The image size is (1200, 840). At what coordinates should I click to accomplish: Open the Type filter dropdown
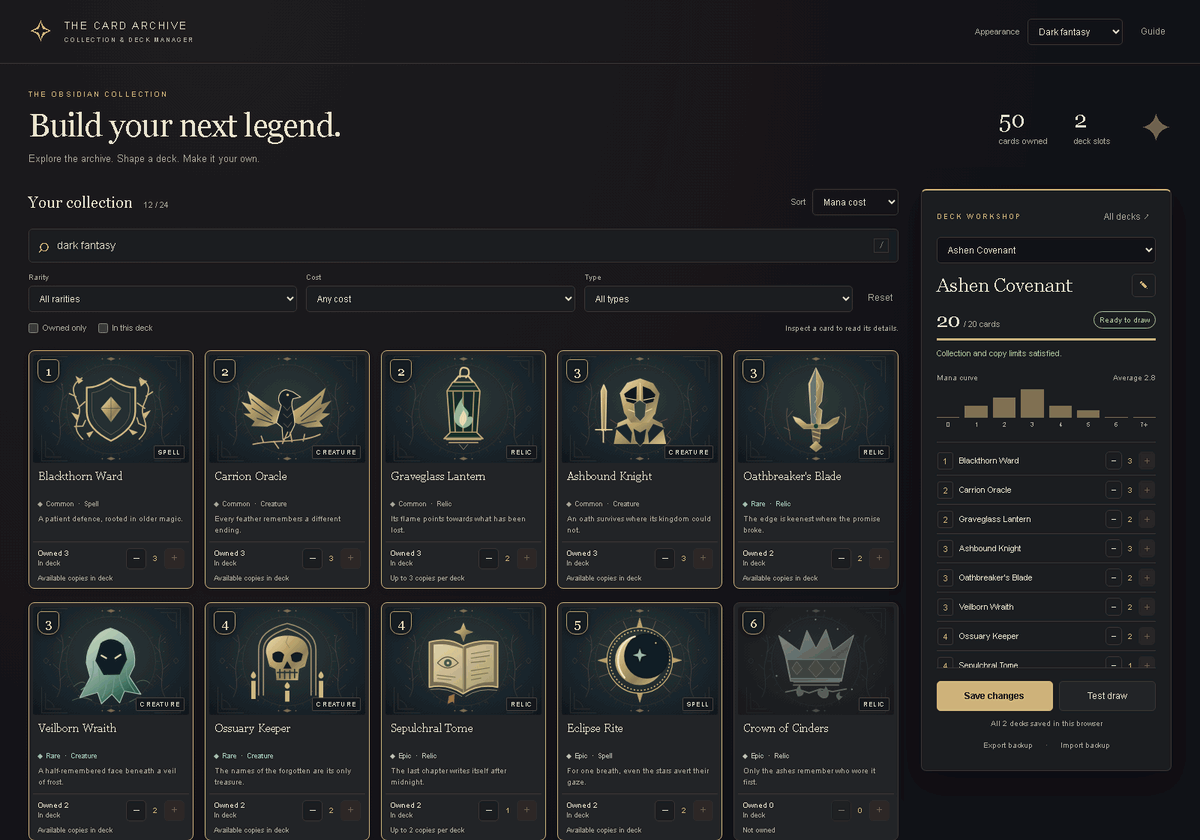718,299
